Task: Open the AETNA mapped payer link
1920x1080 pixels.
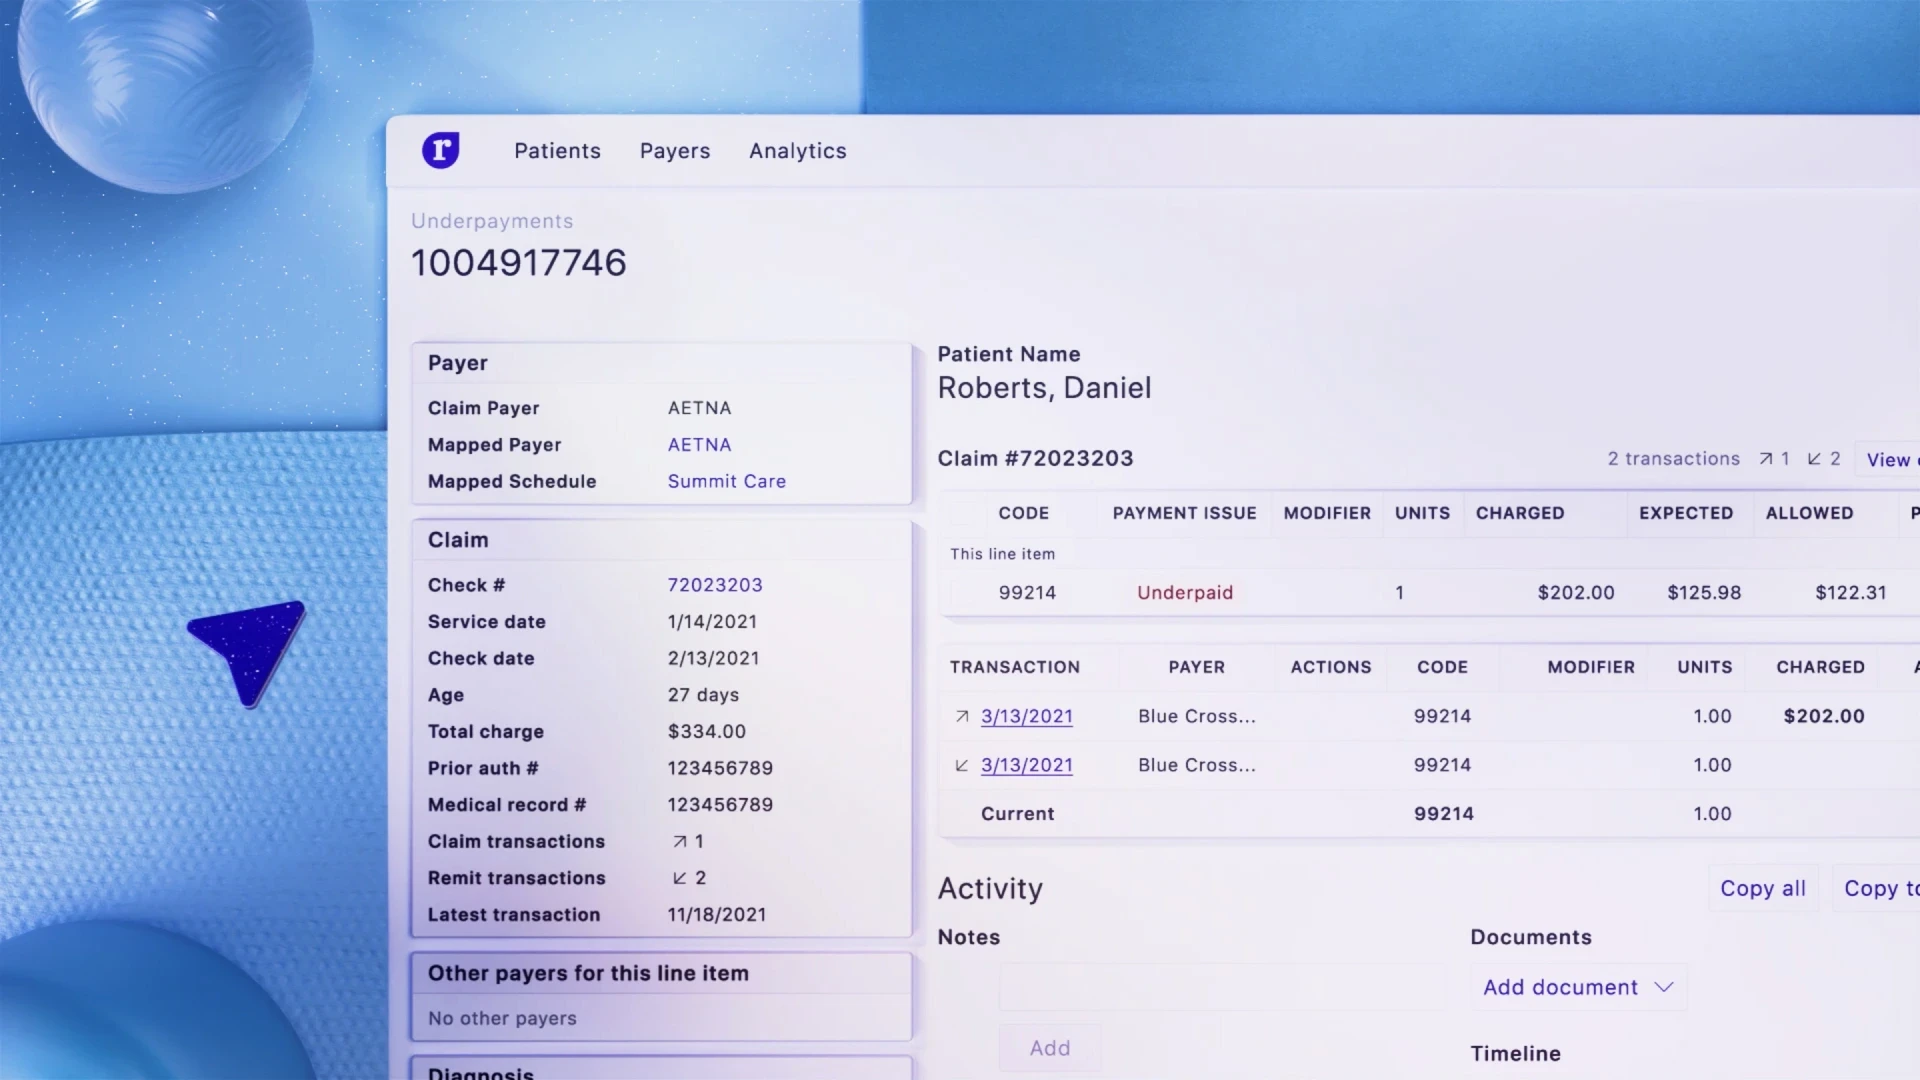Action: 699,444
